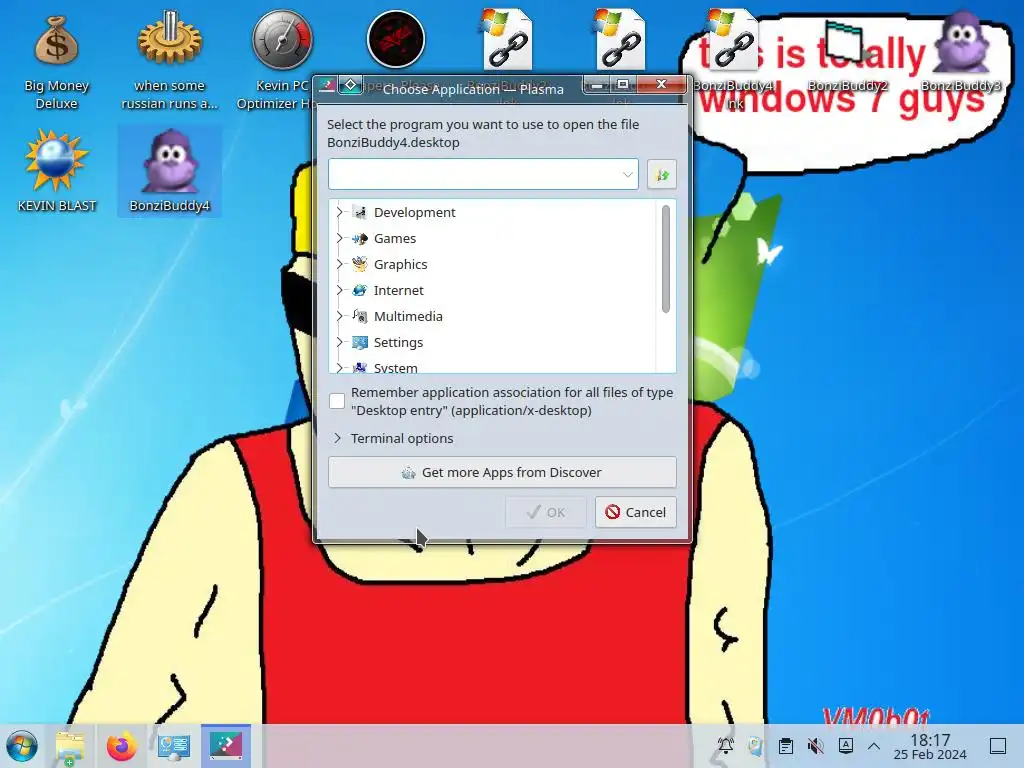1024x768 pixels.
Task: Click the Games category icon
Action: click(x=359, y=238)
